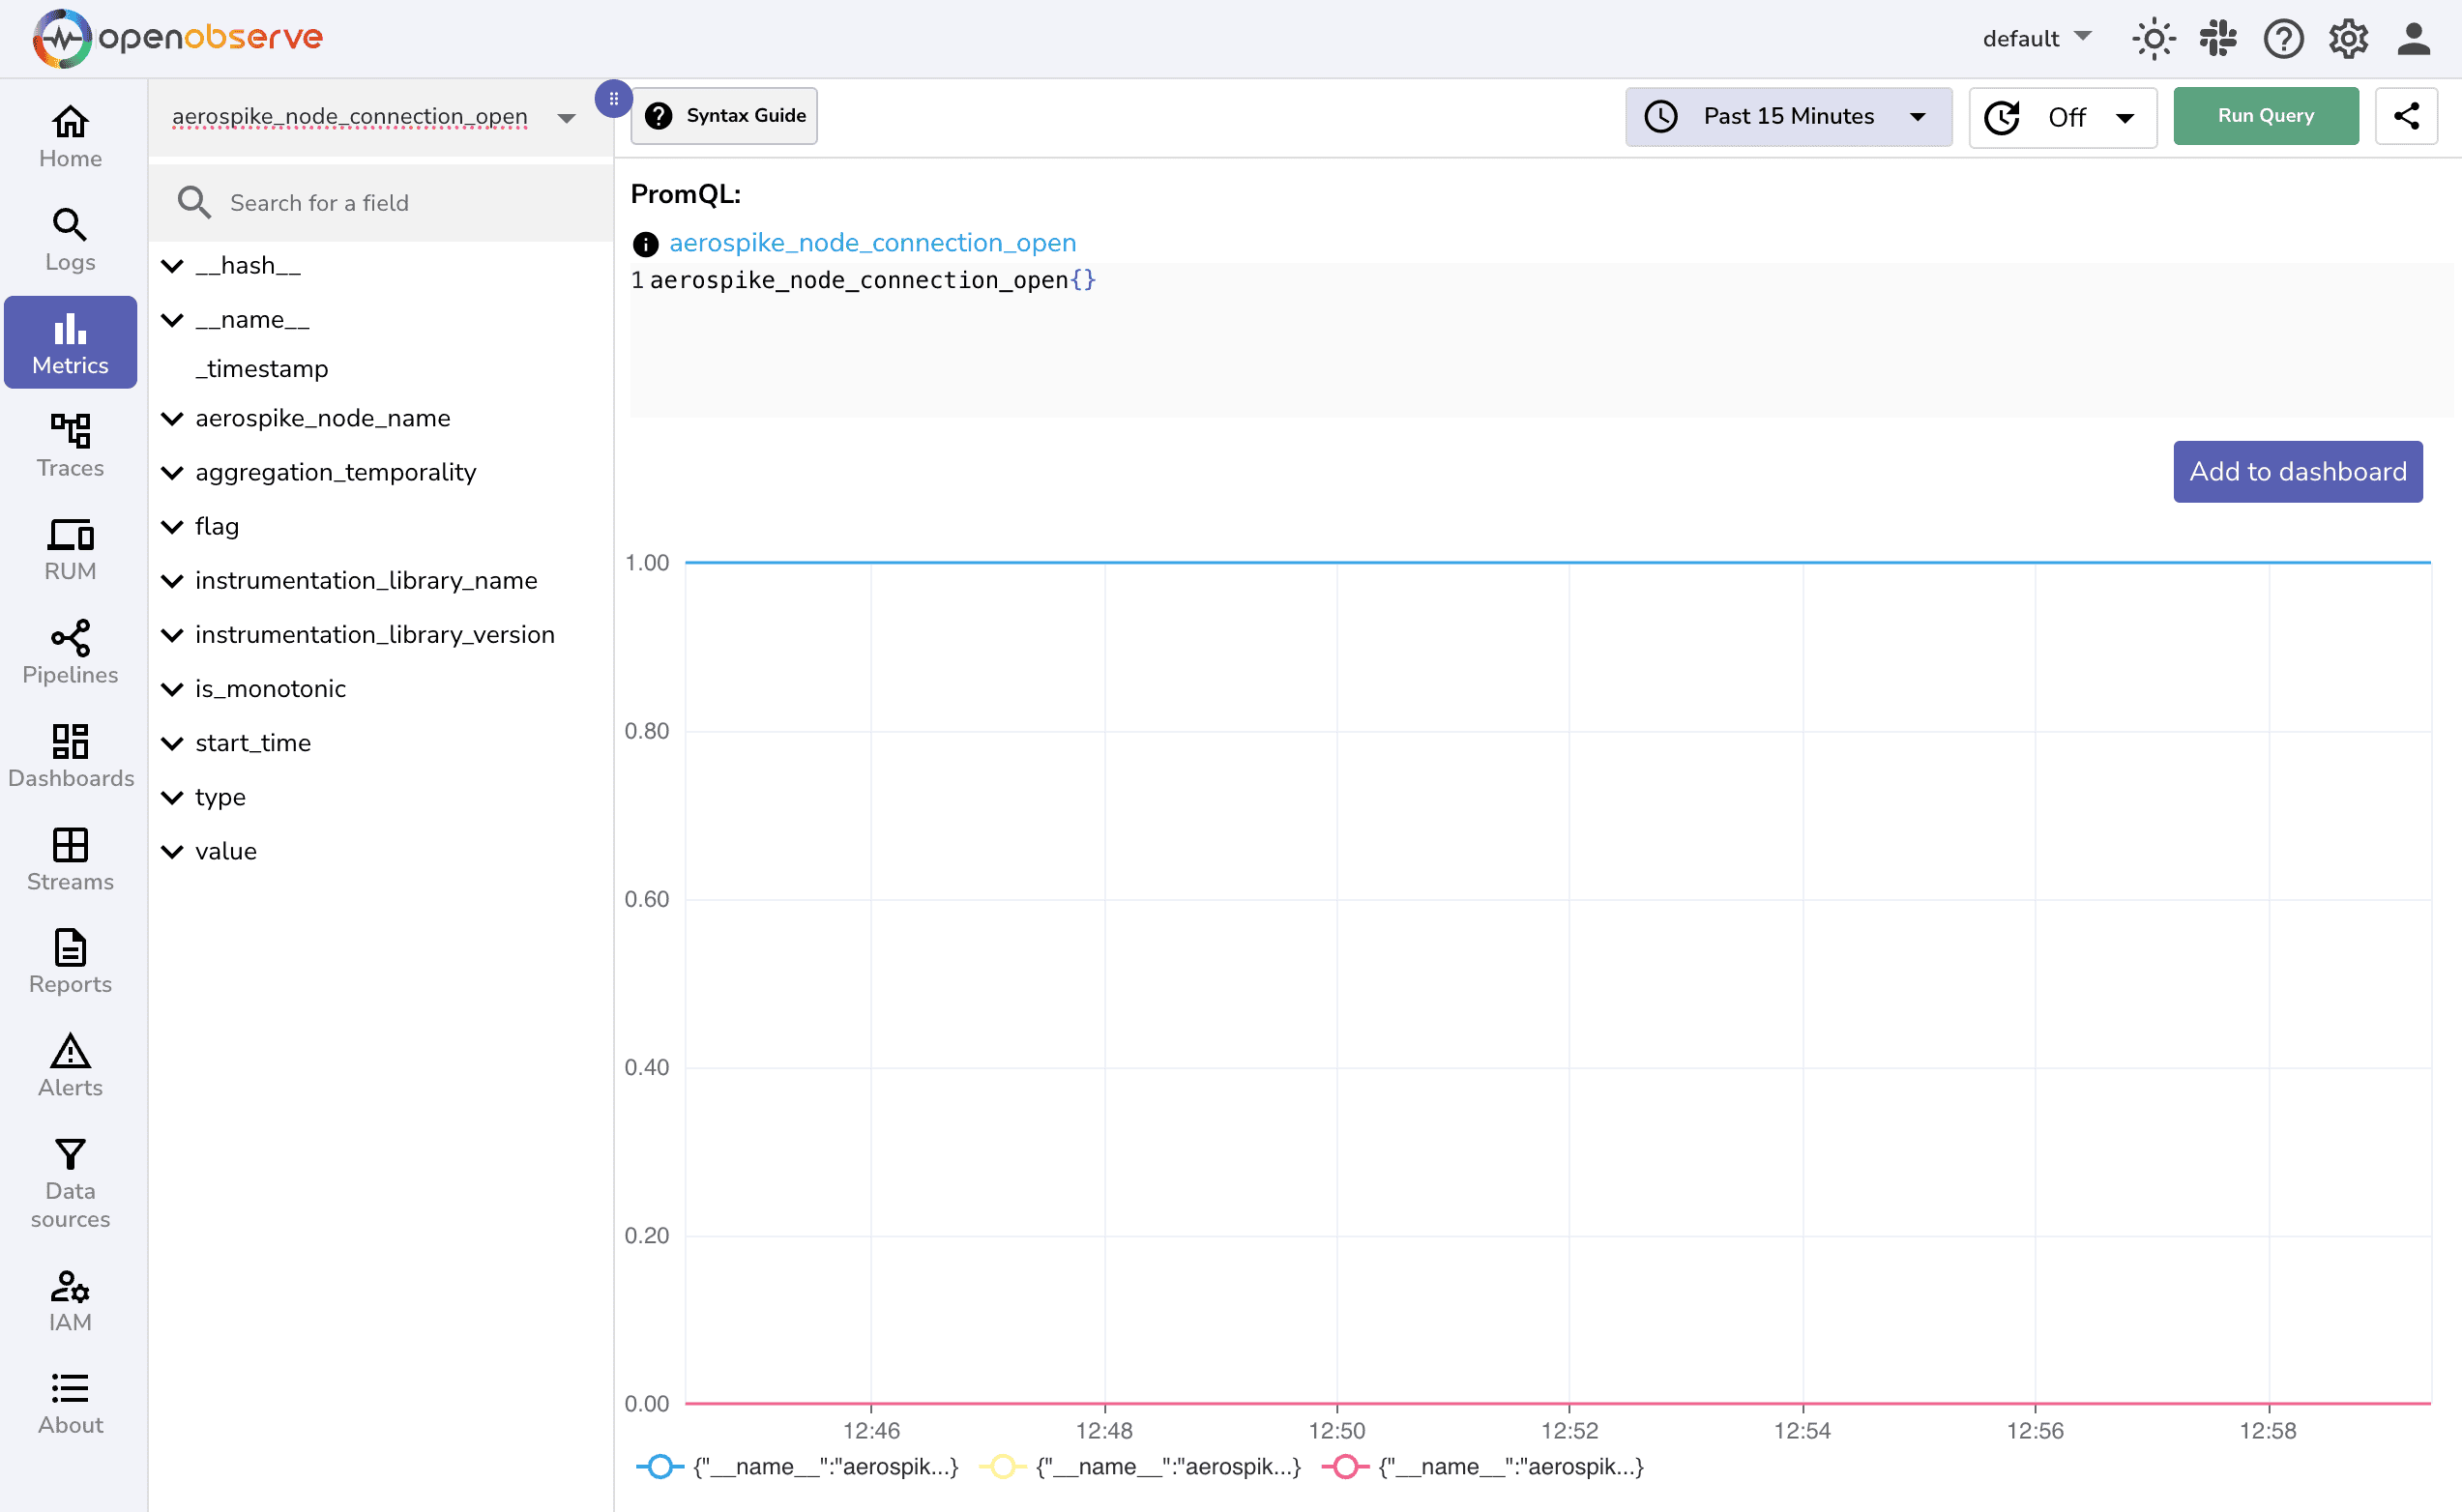The height and width of the screenshot is (1512, 2462).
Task: Open the RUM monitoring section
Action: coord(69,548)
